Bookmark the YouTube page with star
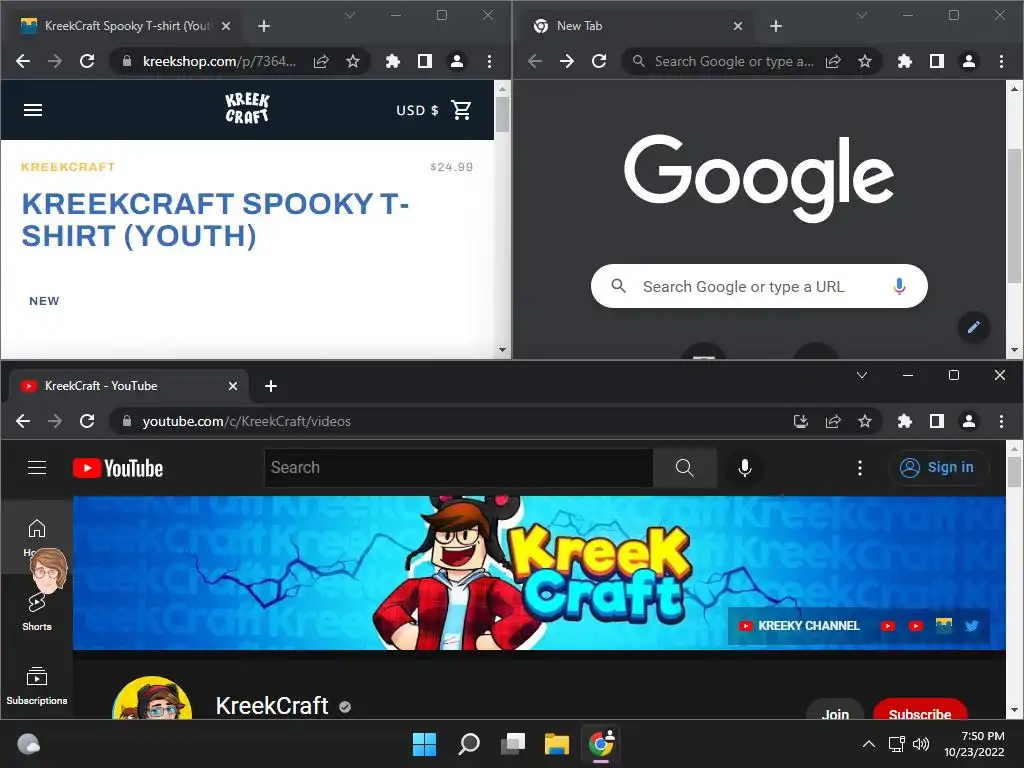Viewport: 1024px width, 768px height. (865, 421)
